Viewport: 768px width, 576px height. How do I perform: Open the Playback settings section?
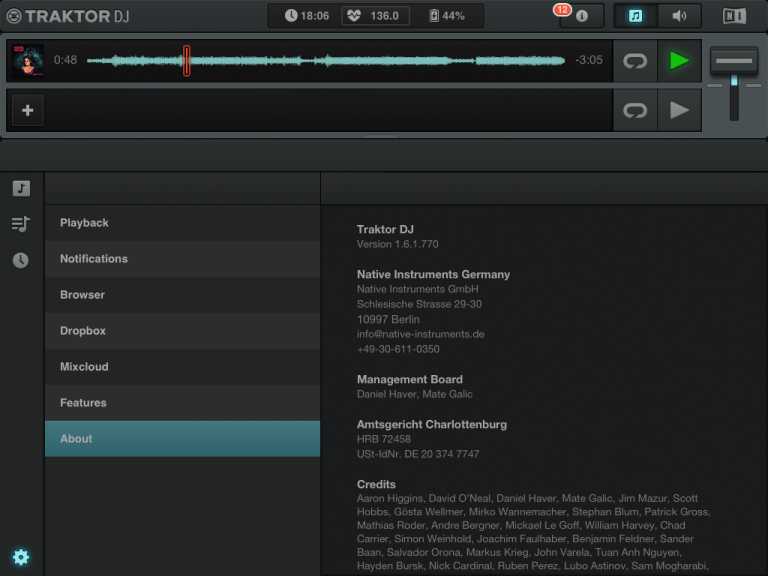coord(182,223)
